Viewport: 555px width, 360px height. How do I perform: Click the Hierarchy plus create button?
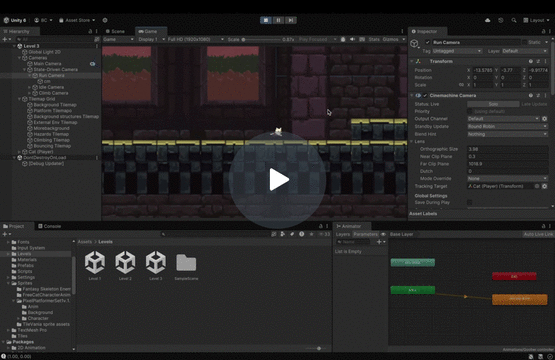pos(6,39)
